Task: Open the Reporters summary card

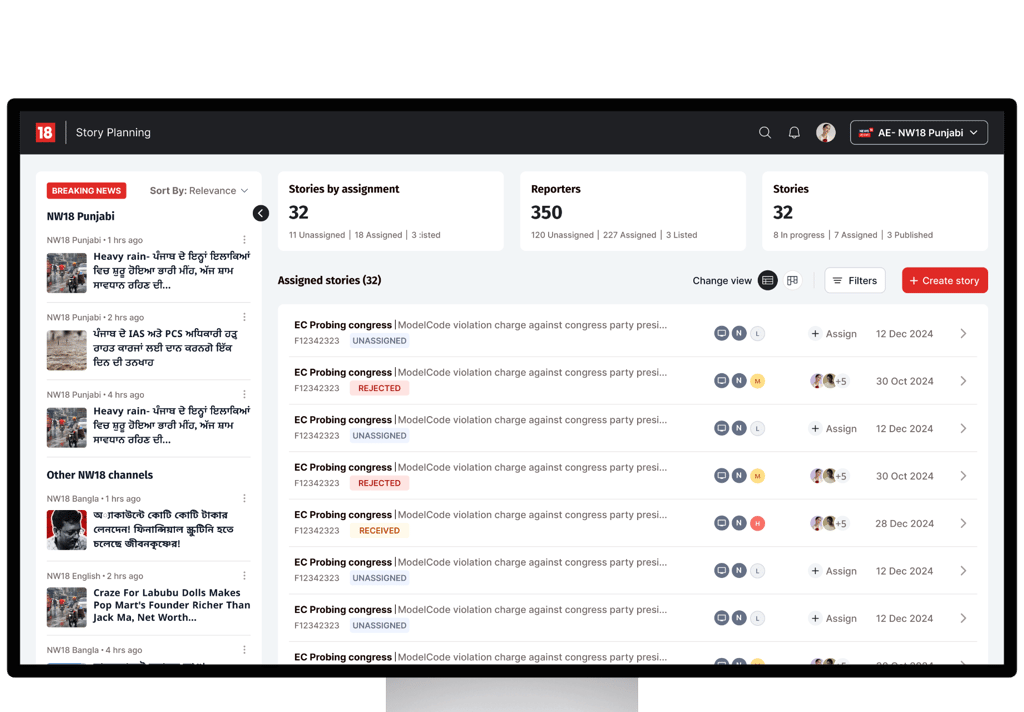Action: coord(632,211)
